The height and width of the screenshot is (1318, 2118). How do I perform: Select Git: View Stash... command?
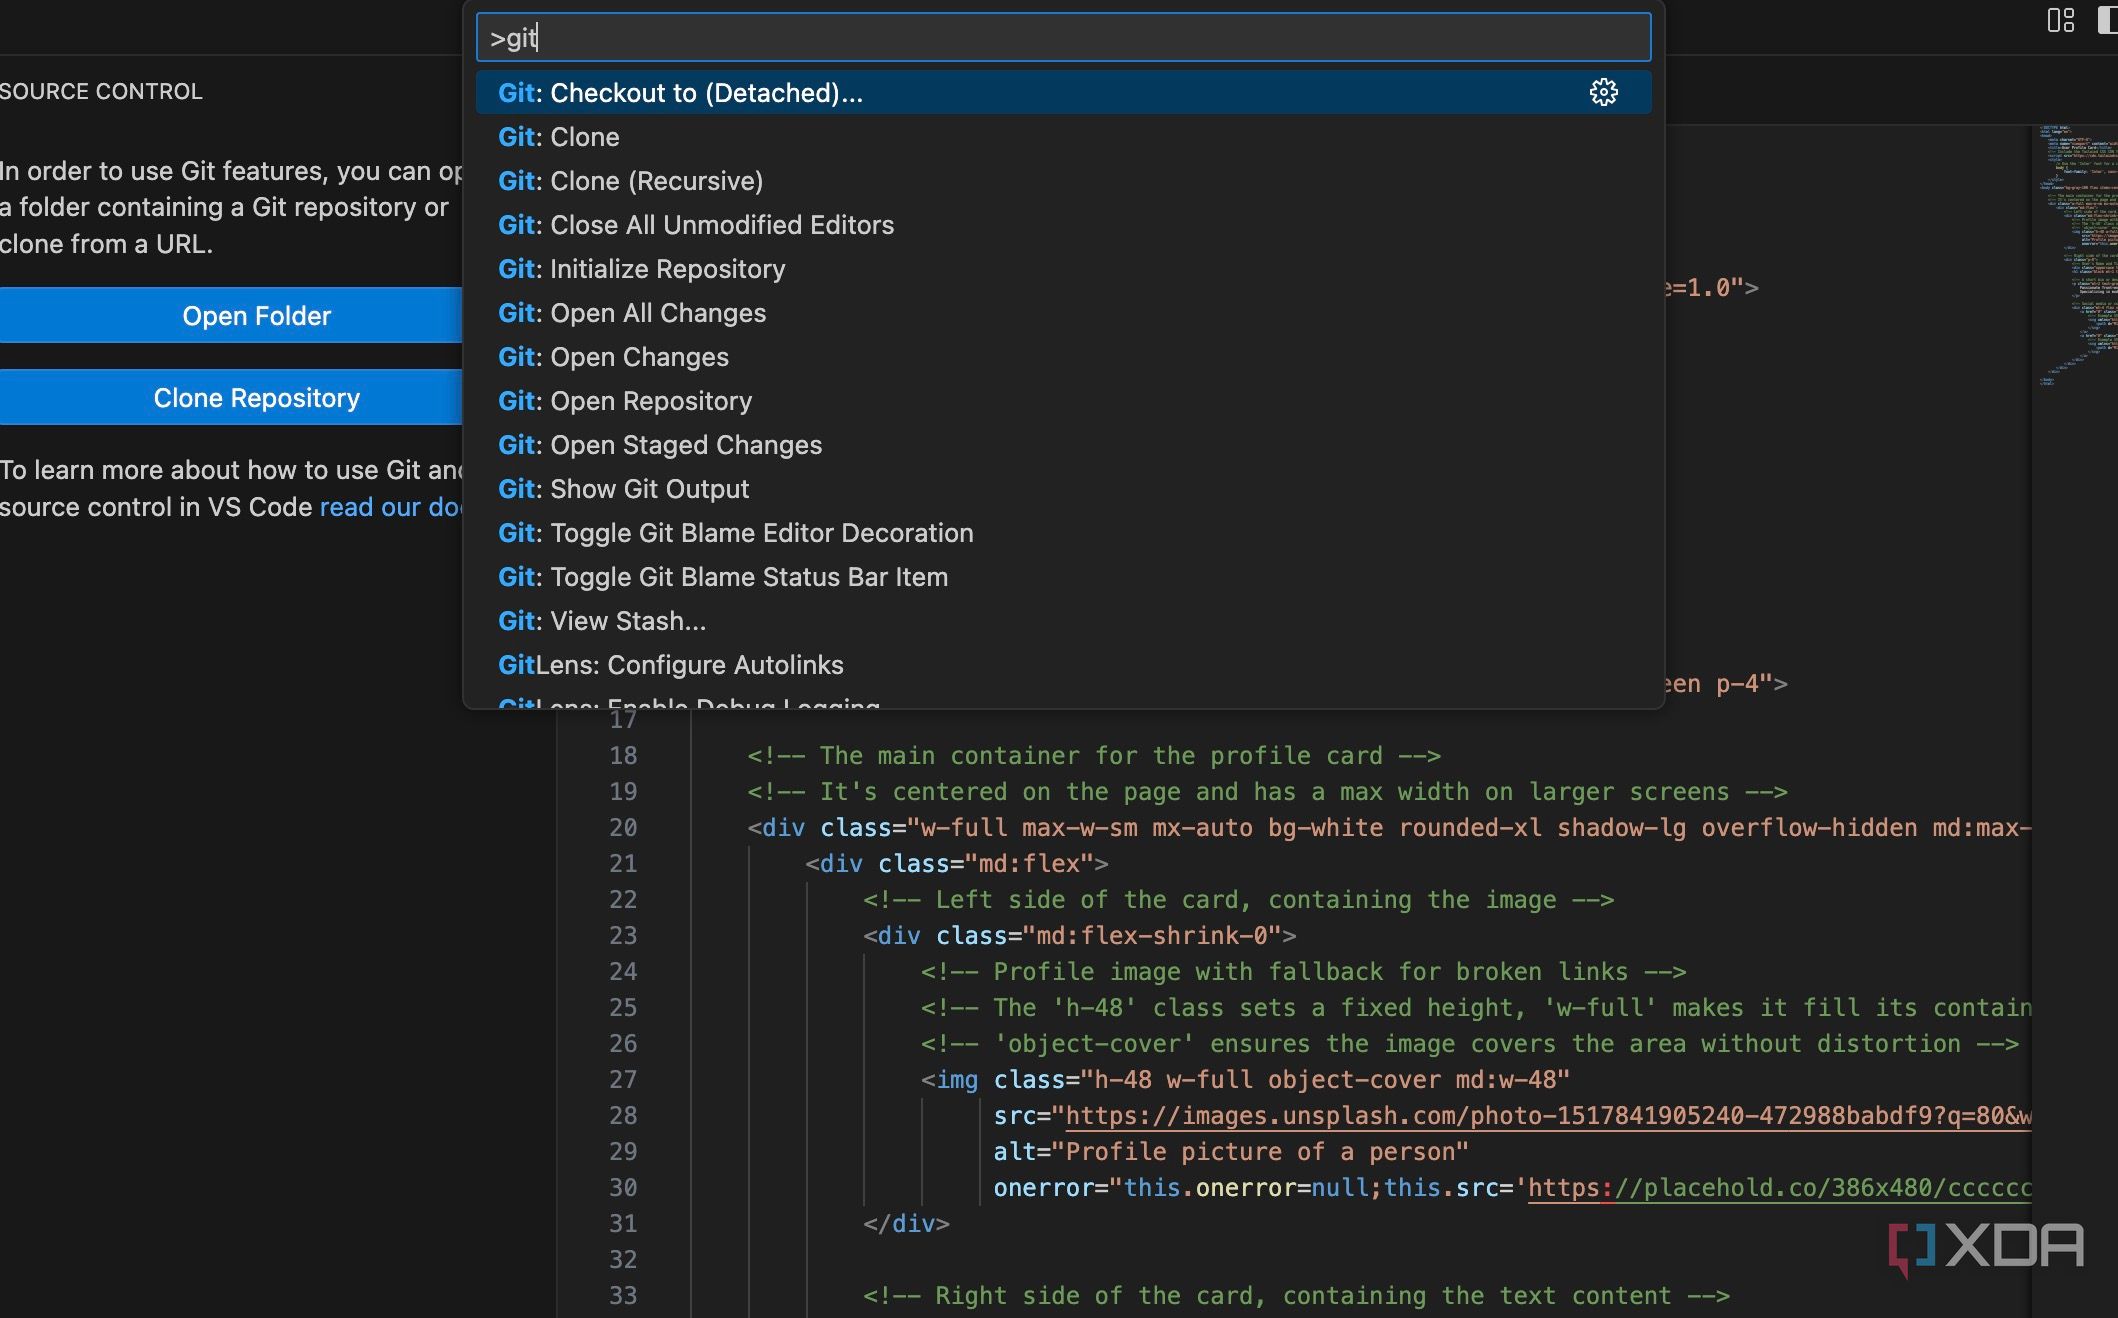1063,621
